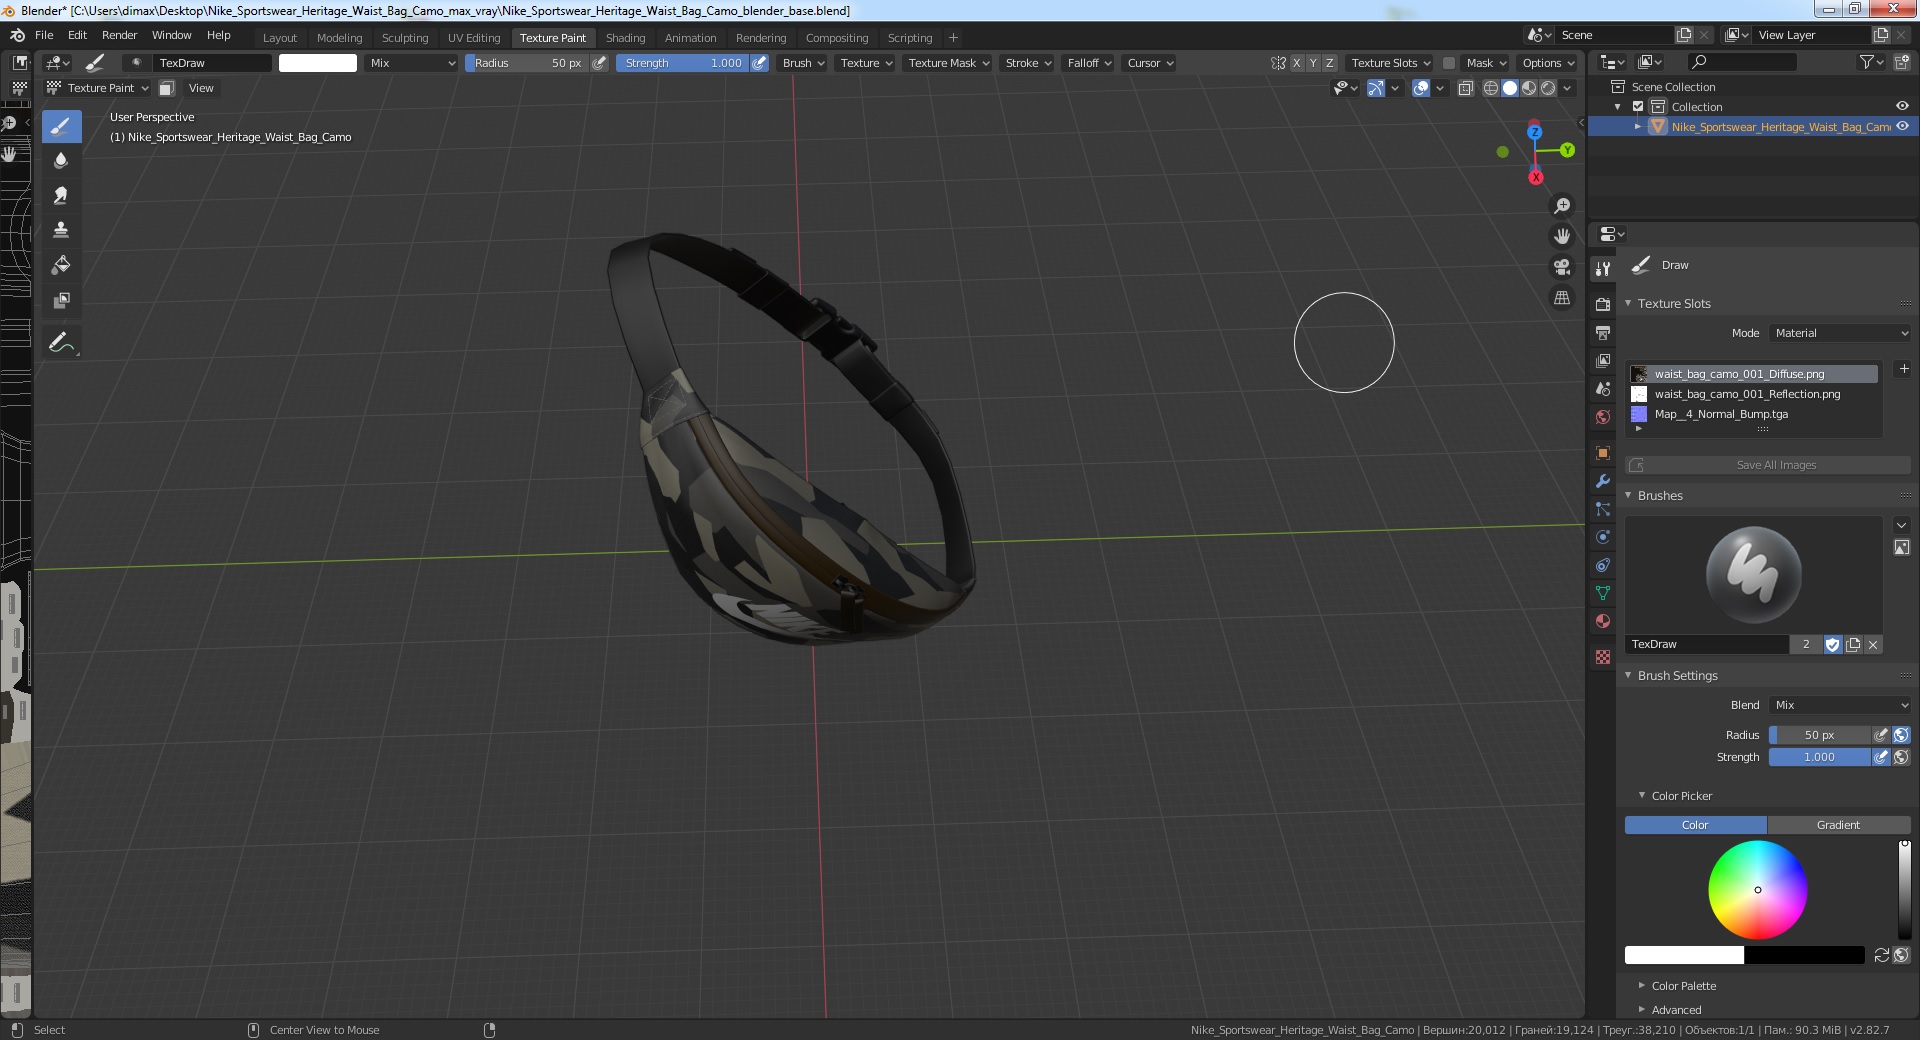This screenshot has width=1920, height=1040.
Task: Collapse the Texture Slots panel
Action: point(1627,303)
